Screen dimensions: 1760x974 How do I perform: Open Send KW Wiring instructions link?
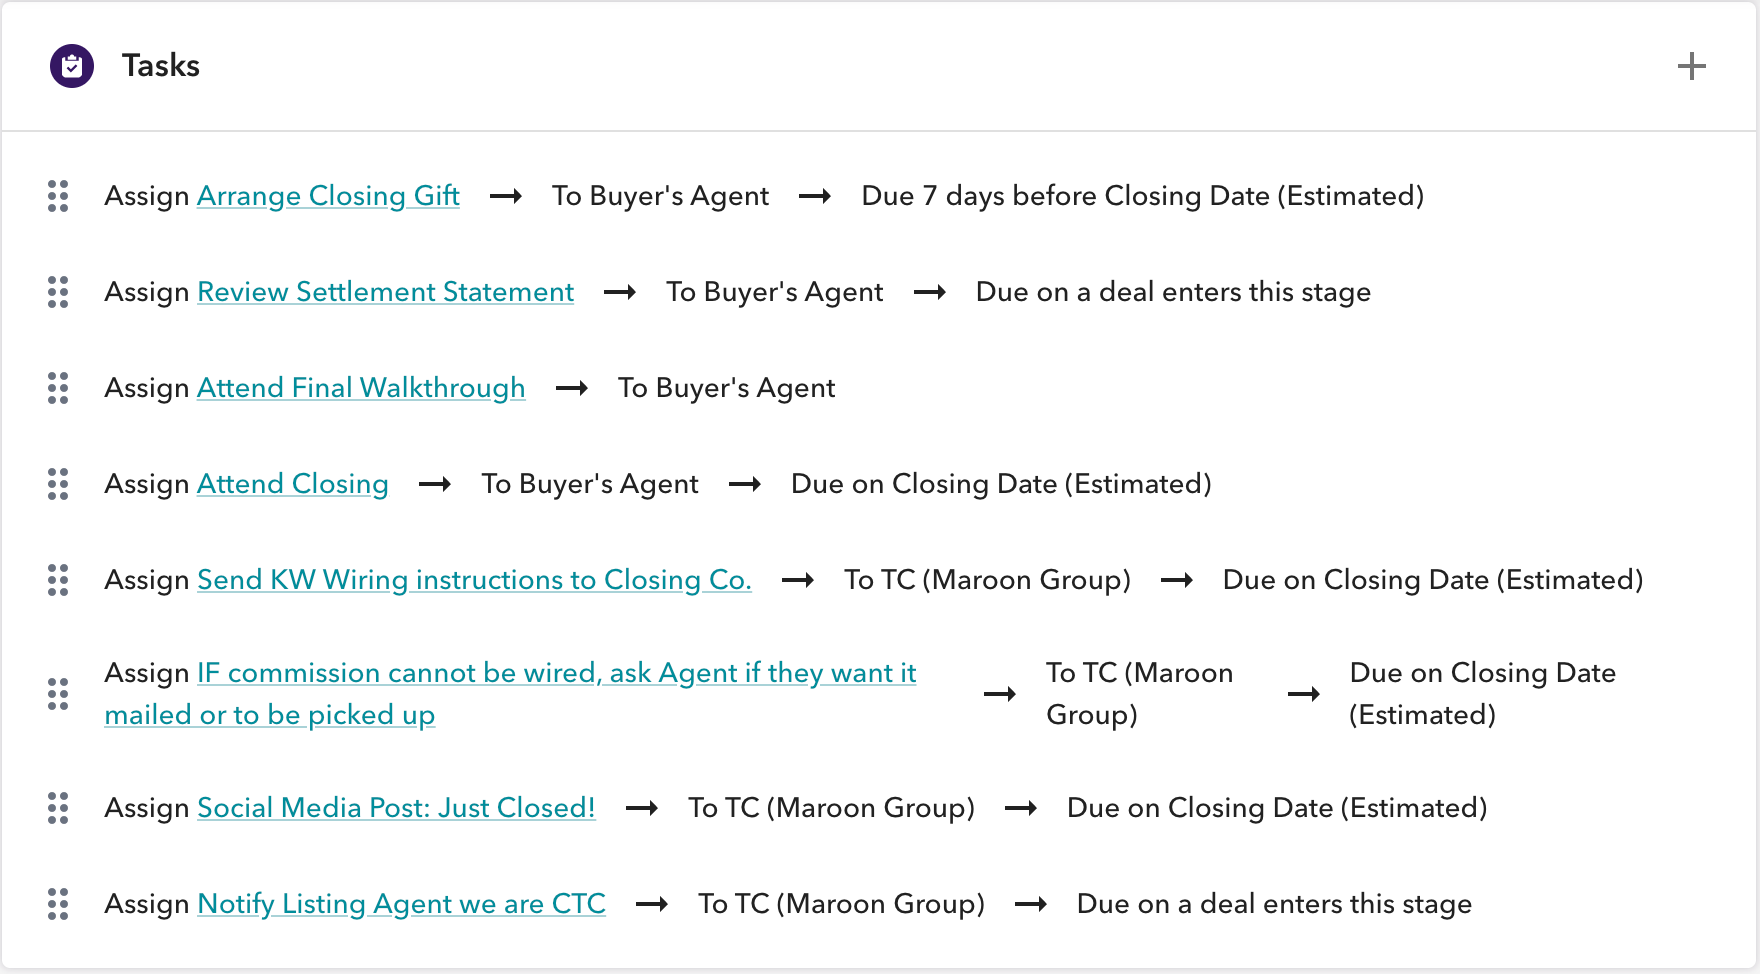coord(474,580)
